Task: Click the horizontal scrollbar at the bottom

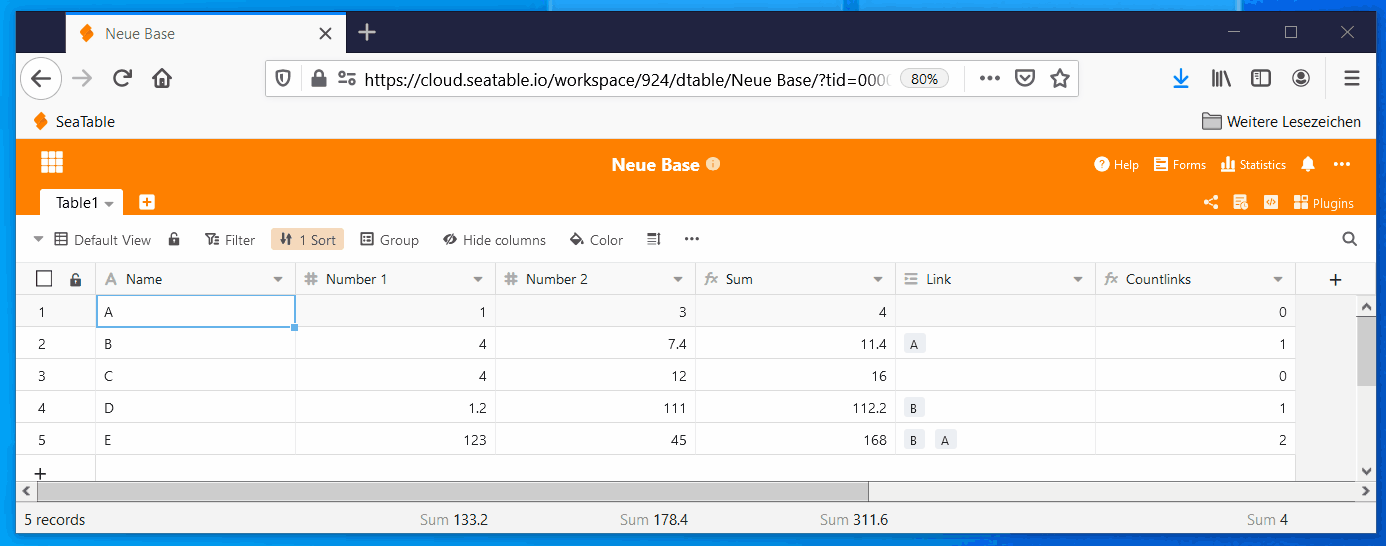Action: (452, 492)
